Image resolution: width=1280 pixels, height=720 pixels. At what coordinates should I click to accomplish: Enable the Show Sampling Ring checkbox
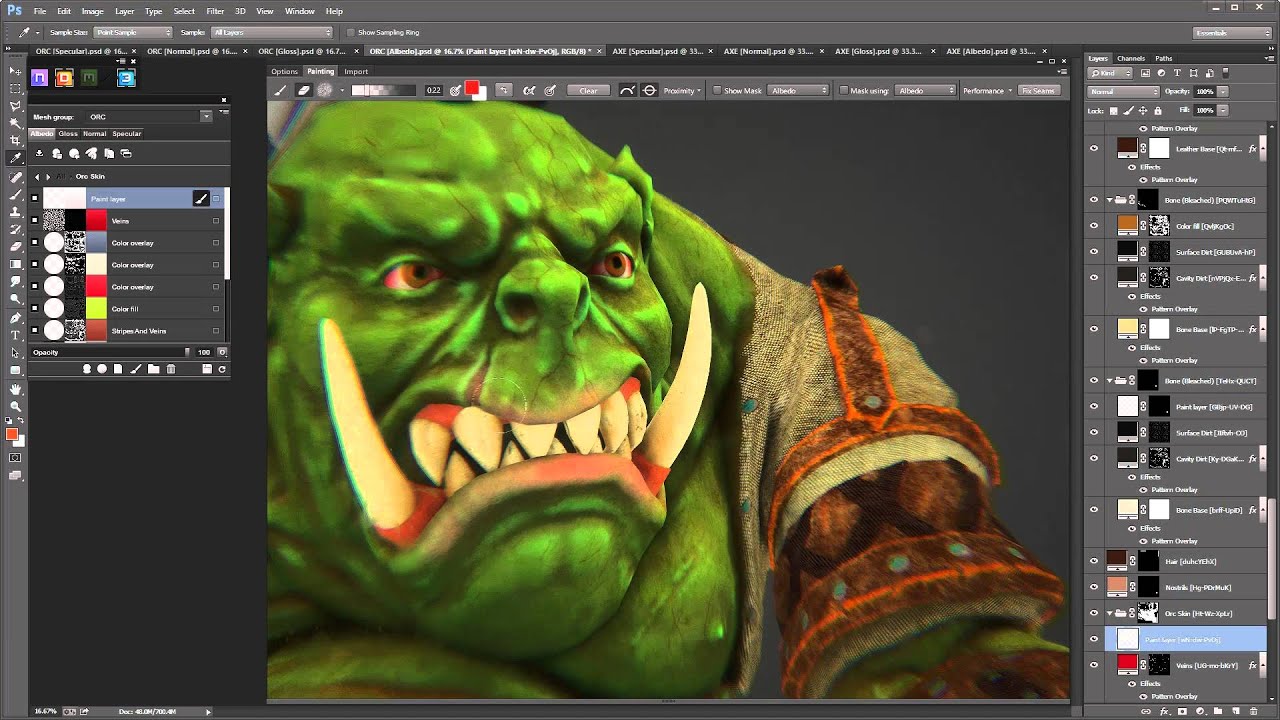click(350, 33)
